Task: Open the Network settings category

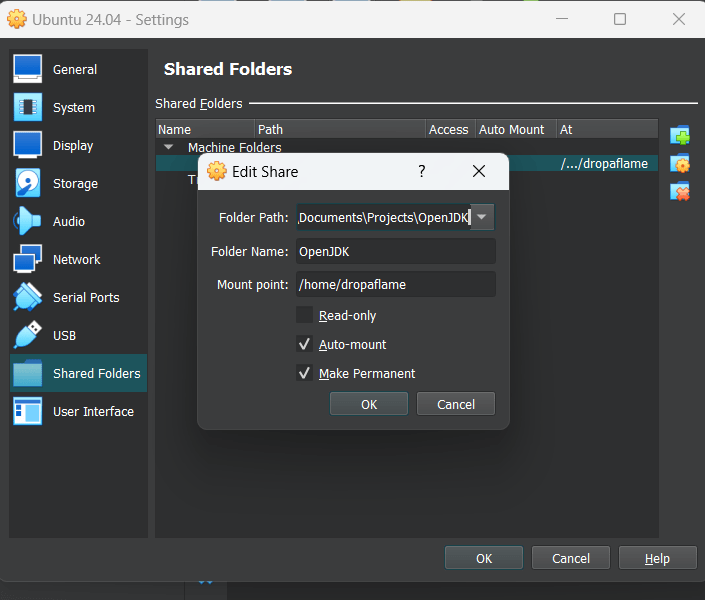Action: 78,260
